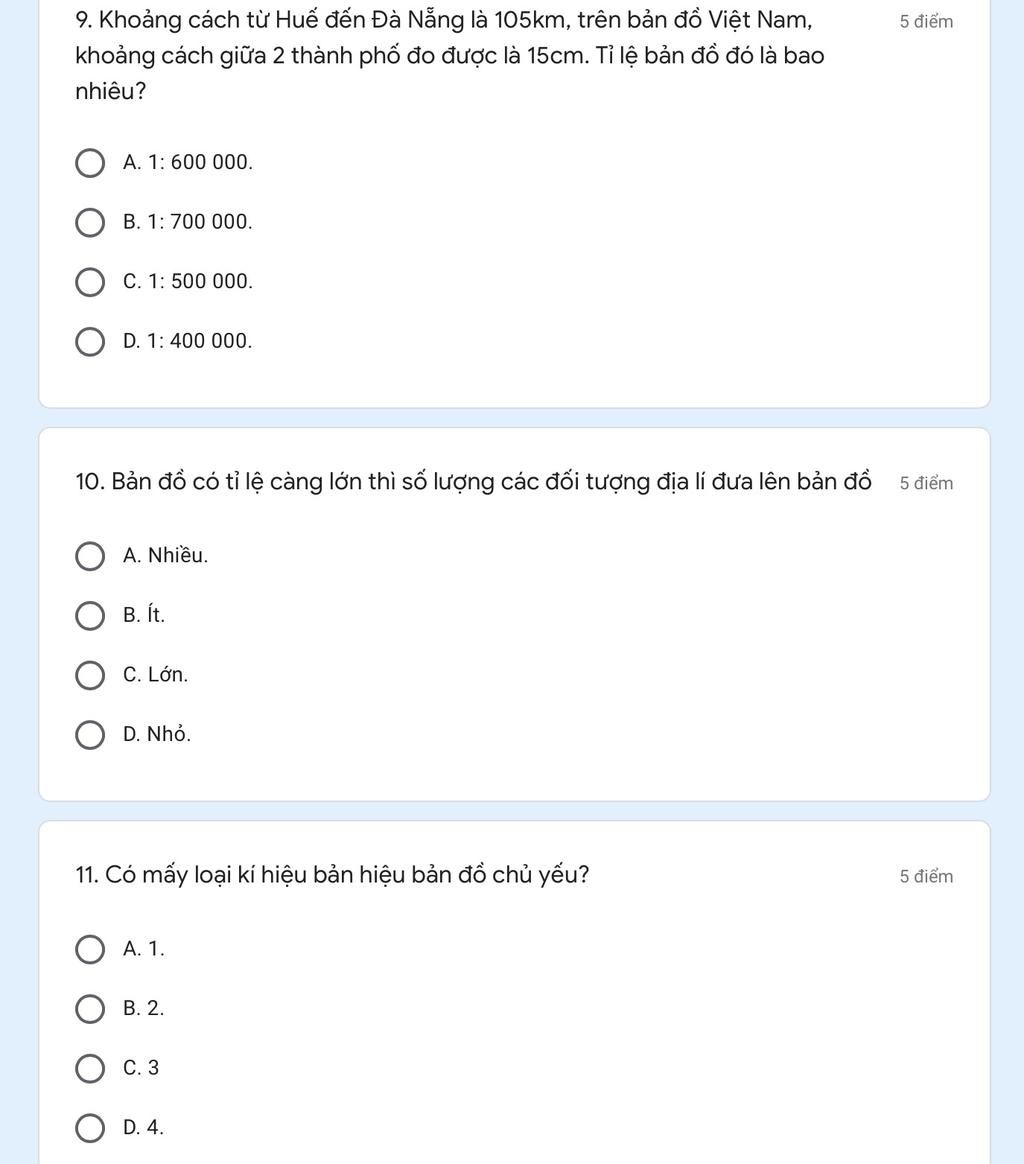
Task: Click the label text "1: 500 000"
Action: tap(200, 282)
